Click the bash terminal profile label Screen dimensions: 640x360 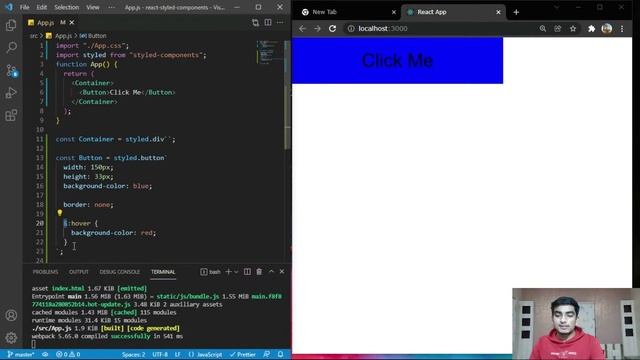(x=211, y=272)
